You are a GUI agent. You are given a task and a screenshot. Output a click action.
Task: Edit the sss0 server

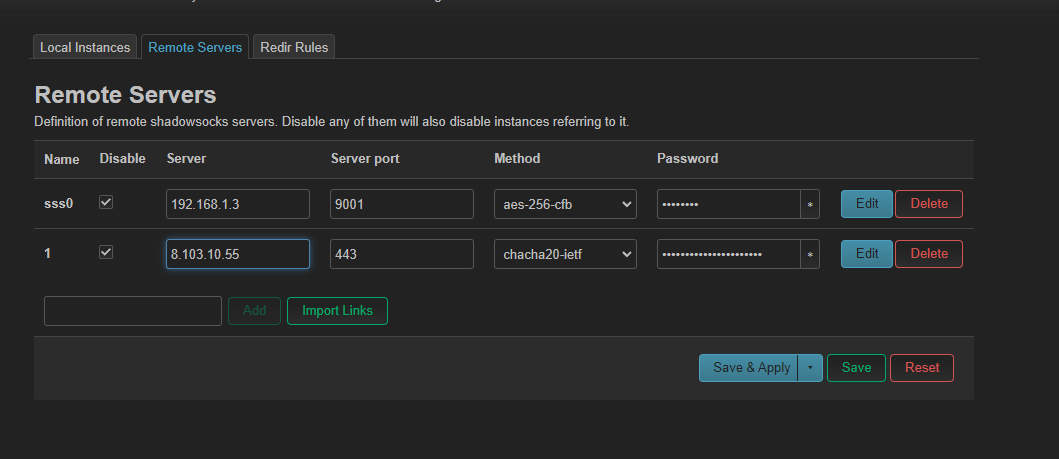click(867, 204)
